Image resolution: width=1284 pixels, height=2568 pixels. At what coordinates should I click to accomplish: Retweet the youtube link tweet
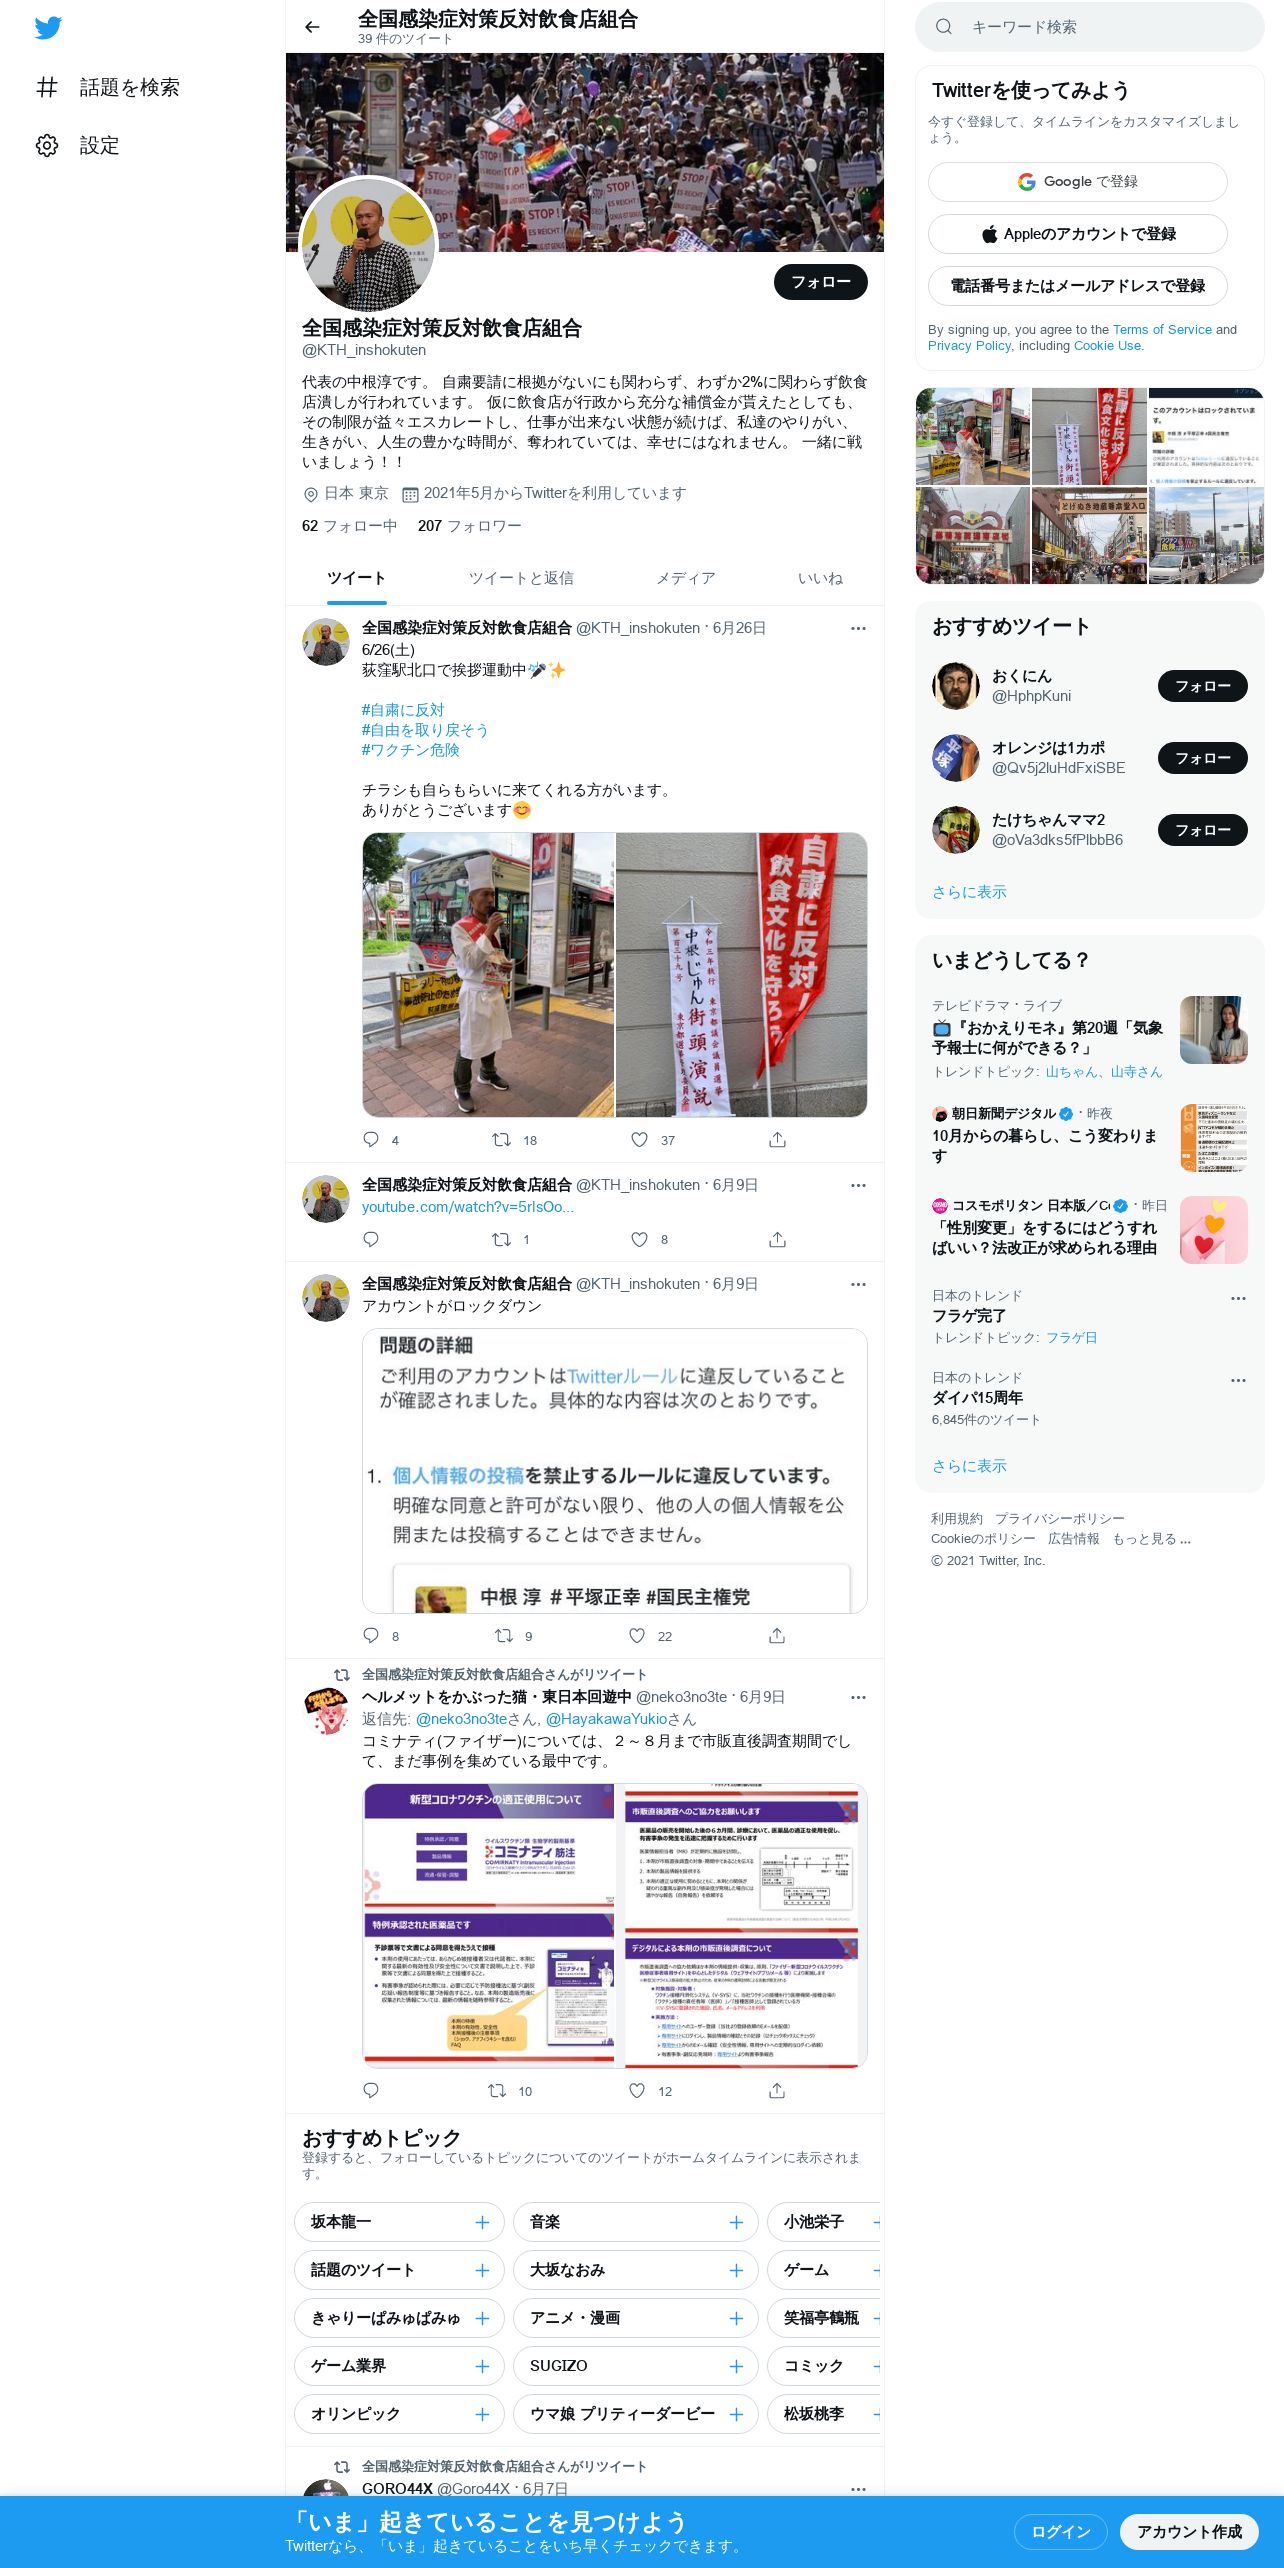pos(501,1239)
